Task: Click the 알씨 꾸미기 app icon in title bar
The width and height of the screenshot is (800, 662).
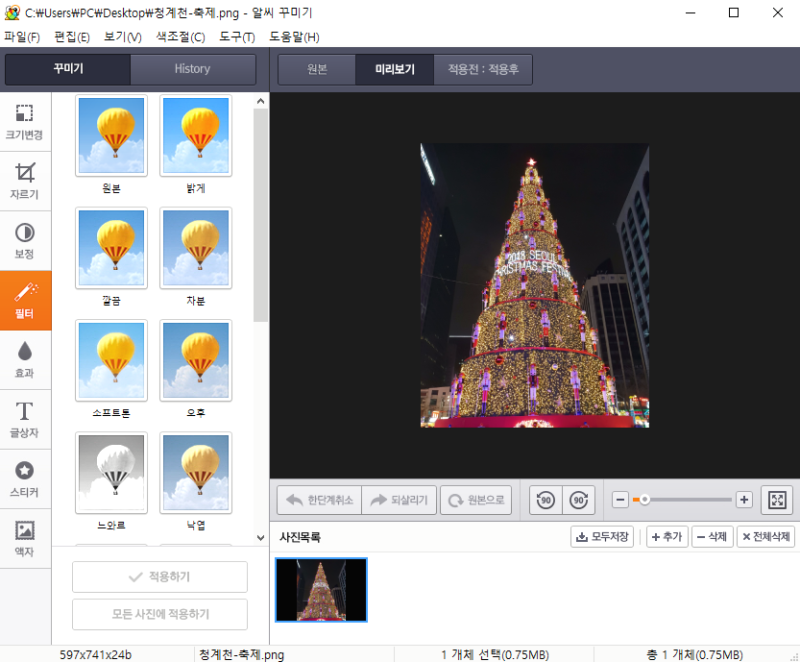Action: (12, 13)
